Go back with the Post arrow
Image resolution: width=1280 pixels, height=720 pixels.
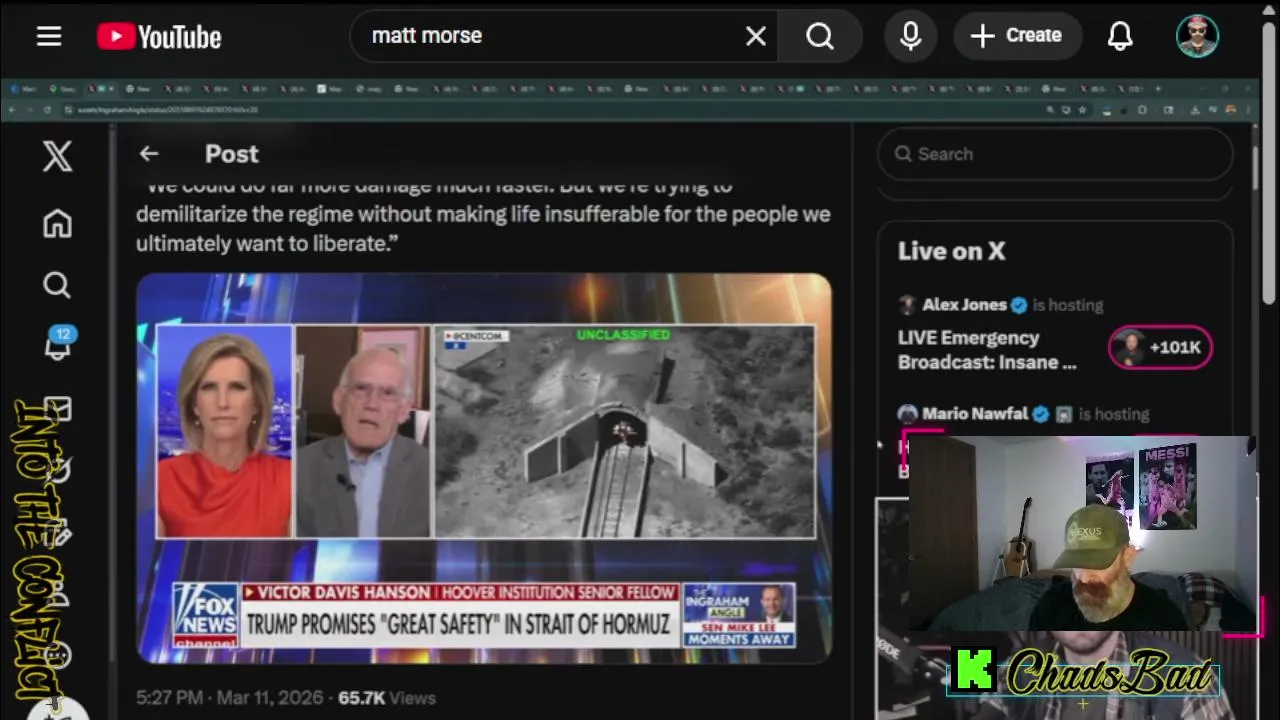pyautogui.click(x=149, y=153)
